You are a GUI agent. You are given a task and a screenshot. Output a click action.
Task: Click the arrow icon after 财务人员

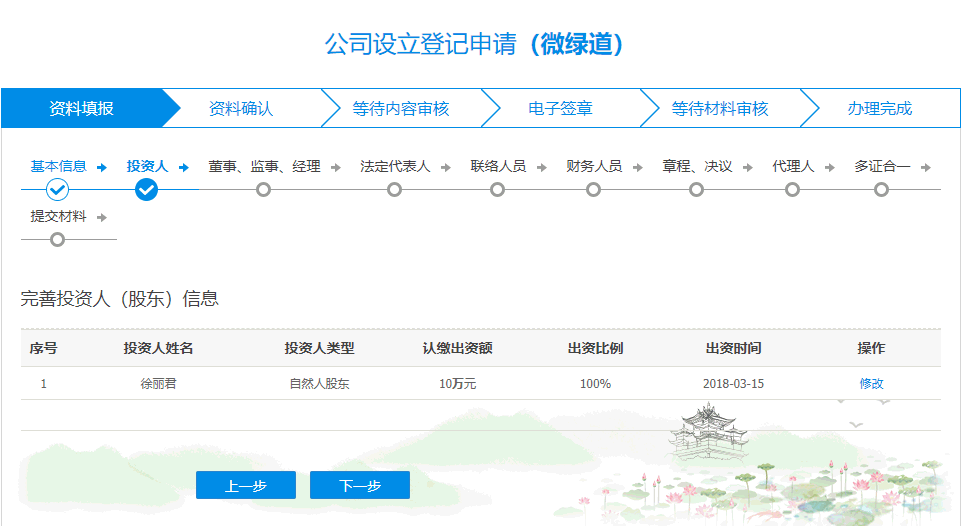pyautogui.click(x=637, y=167)
